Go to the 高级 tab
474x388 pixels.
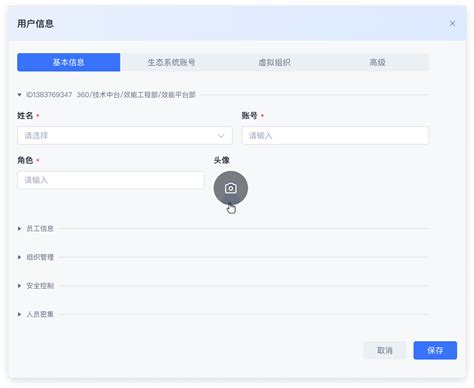377,62
